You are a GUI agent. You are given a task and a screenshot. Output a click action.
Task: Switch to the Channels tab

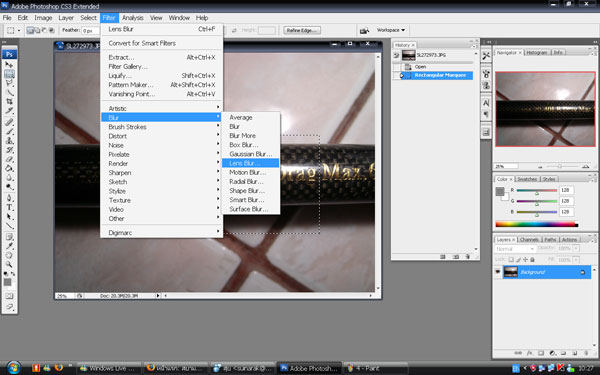[x=529, y=240]
